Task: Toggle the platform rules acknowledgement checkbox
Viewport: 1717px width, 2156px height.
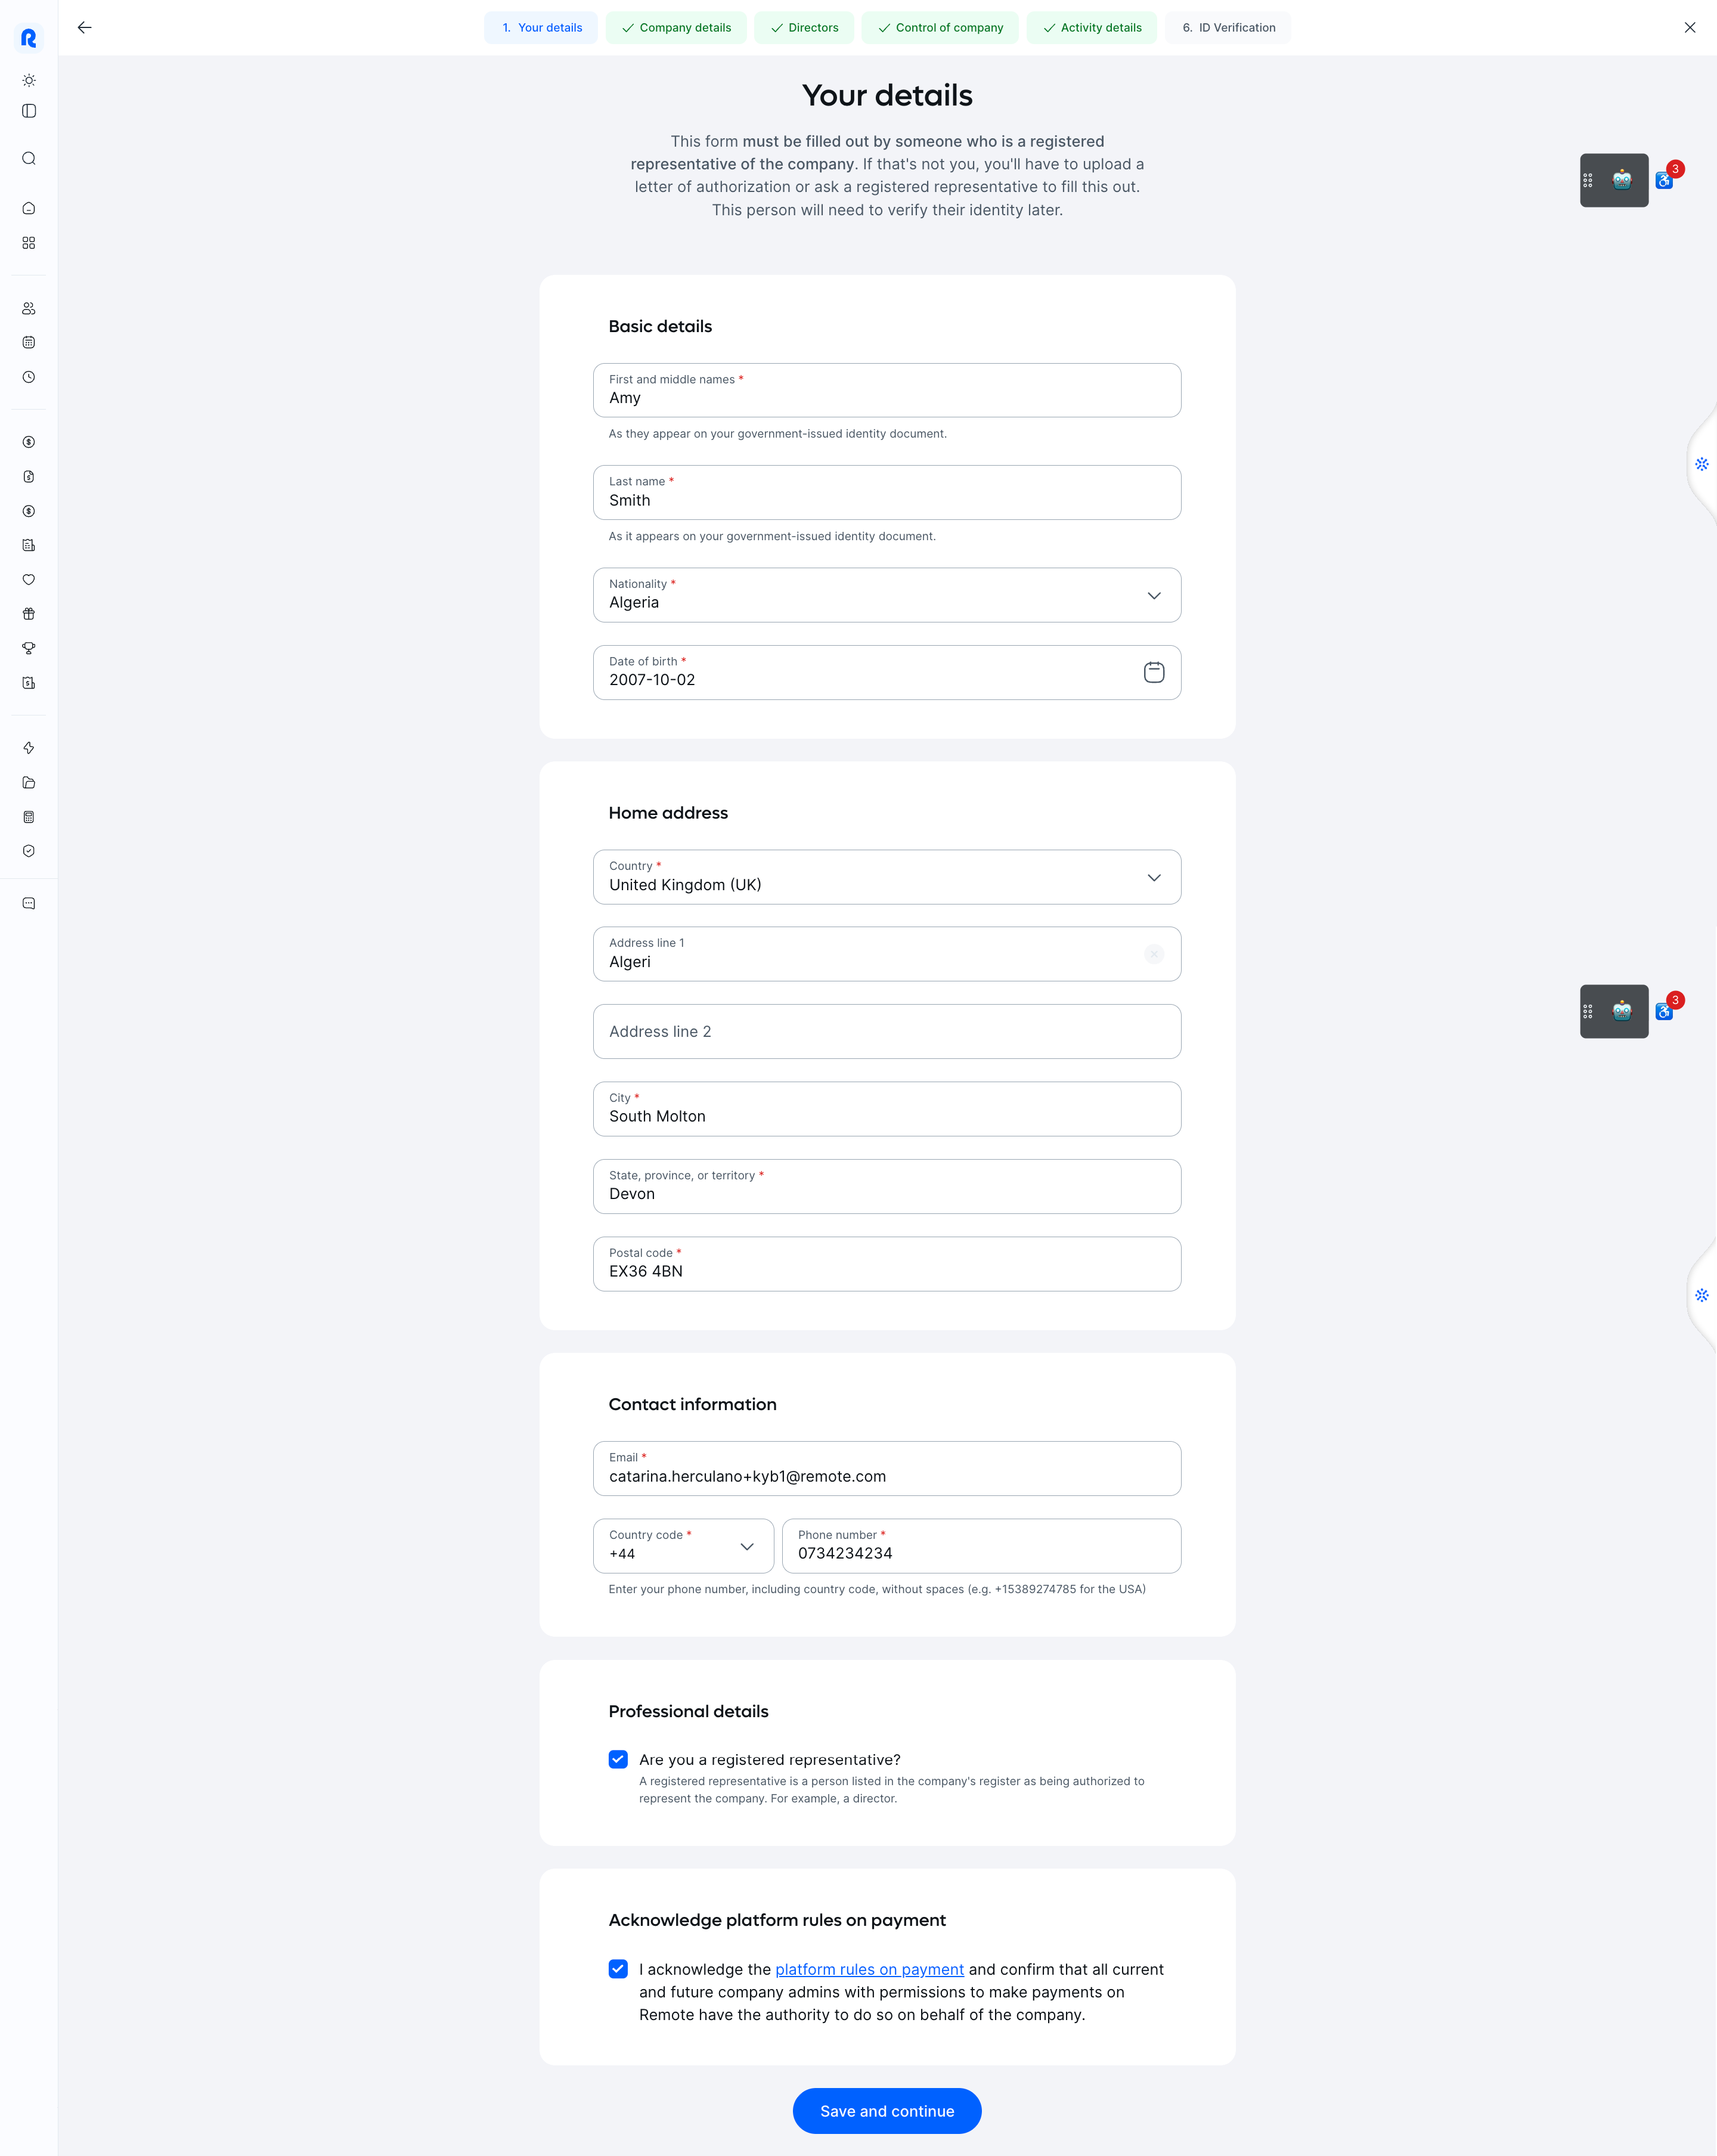Action: (x=618, y=1968)
